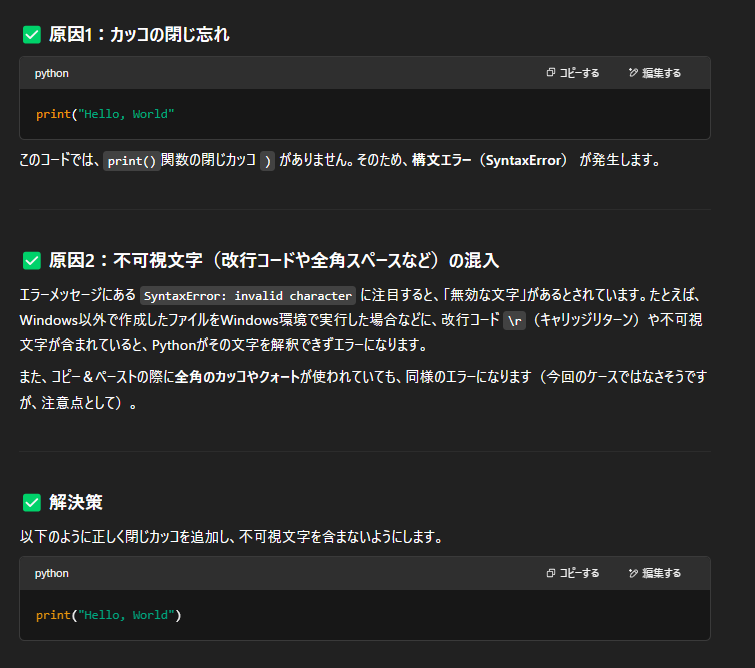Click the green checkmark beside 原因1 heading
Screen dimensions: 755x668
(x=32, y=35)
